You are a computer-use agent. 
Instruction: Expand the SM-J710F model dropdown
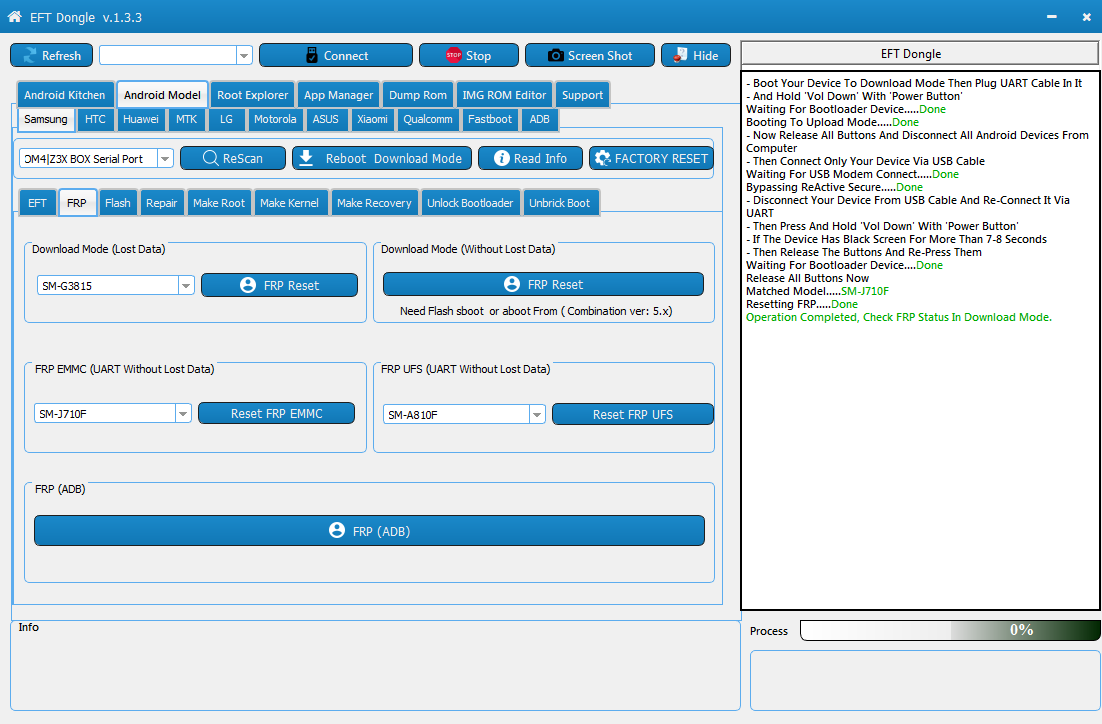(183, 414)
